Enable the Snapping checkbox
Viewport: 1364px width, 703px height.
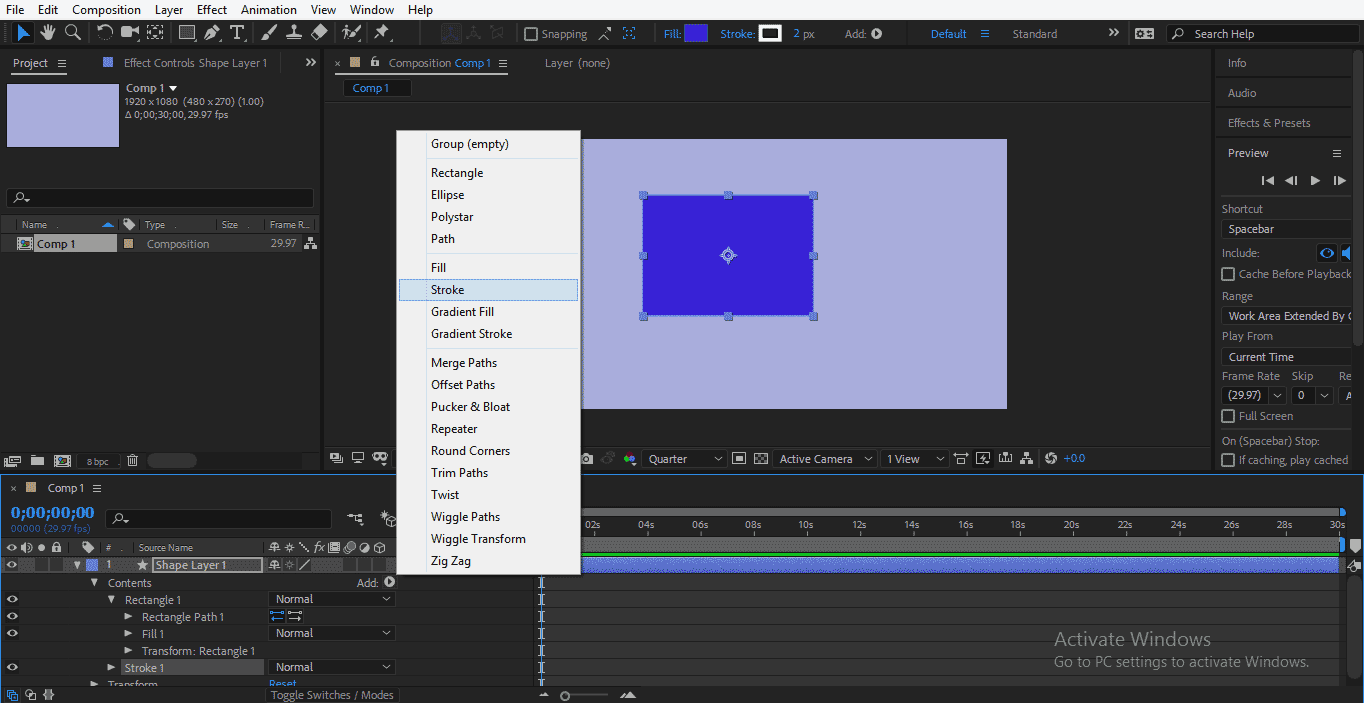pos(531,33)
